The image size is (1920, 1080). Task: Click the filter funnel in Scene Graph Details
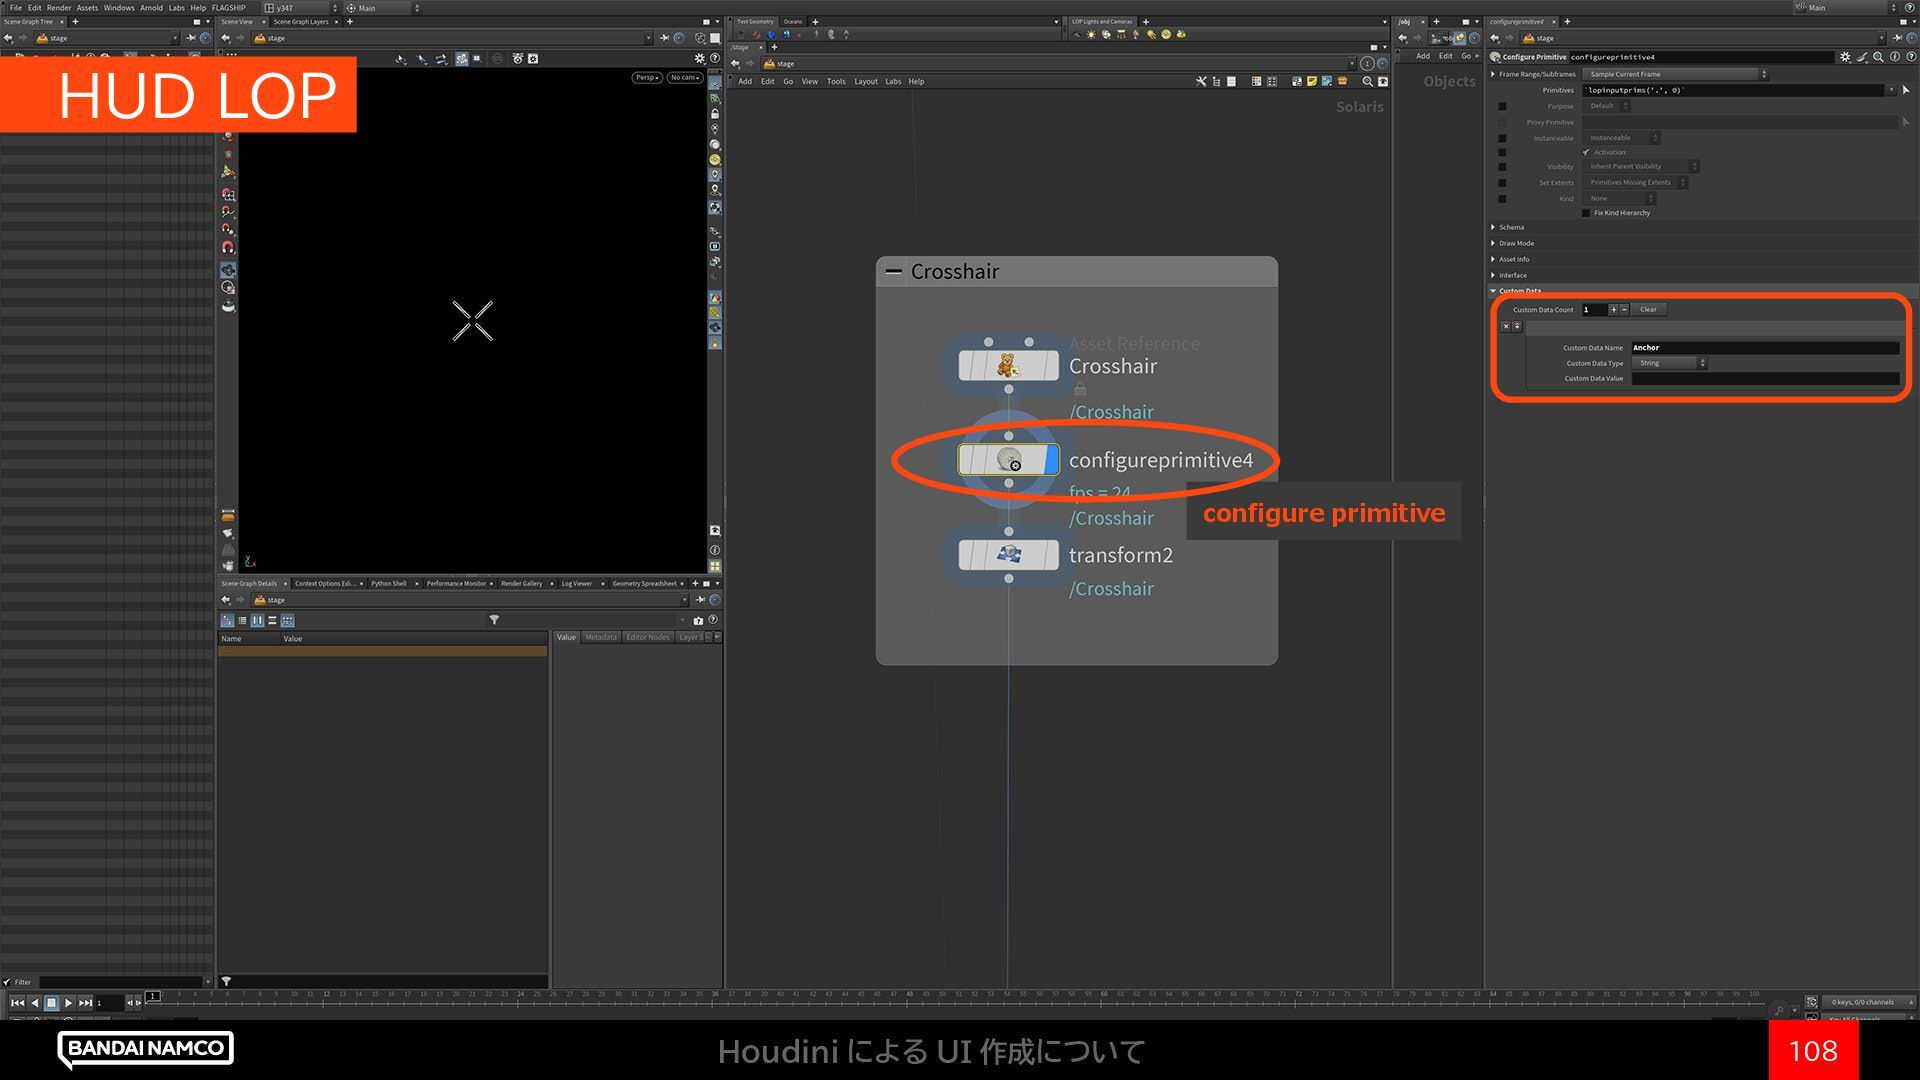(494, 620)
